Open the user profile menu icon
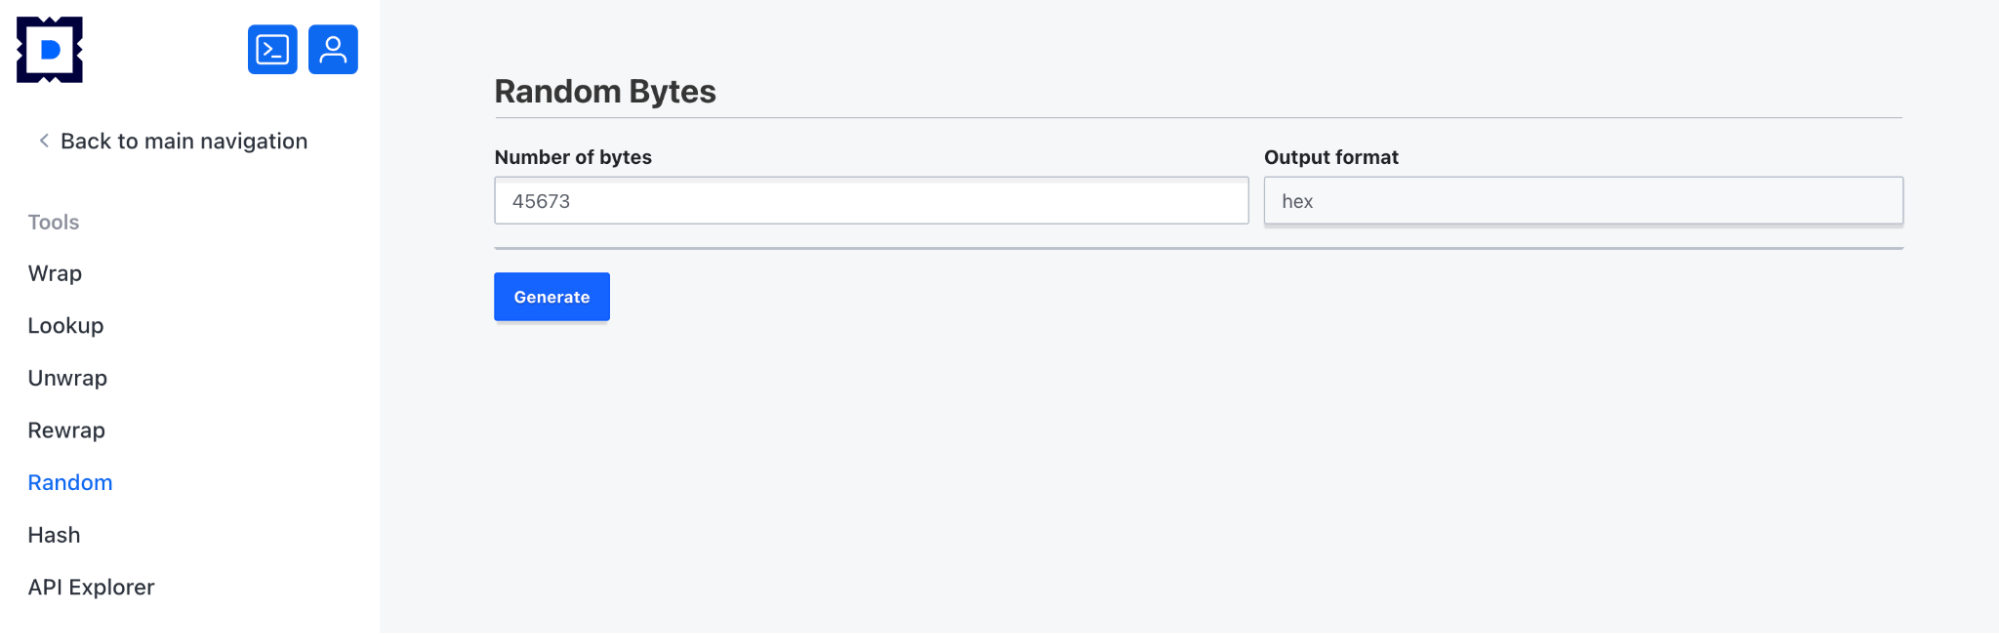This screenshot has width=1999, height=634. (333, 50)
